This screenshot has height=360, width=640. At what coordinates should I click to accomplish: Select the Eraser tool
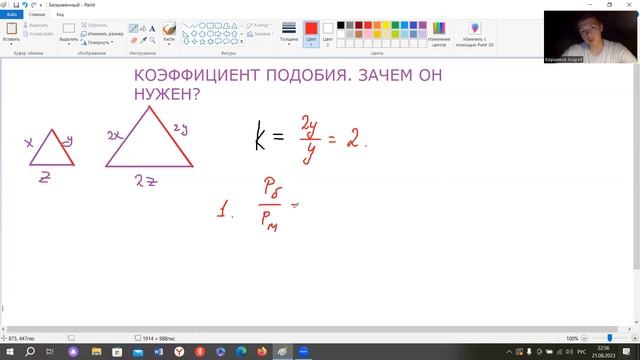click(133, 40)
